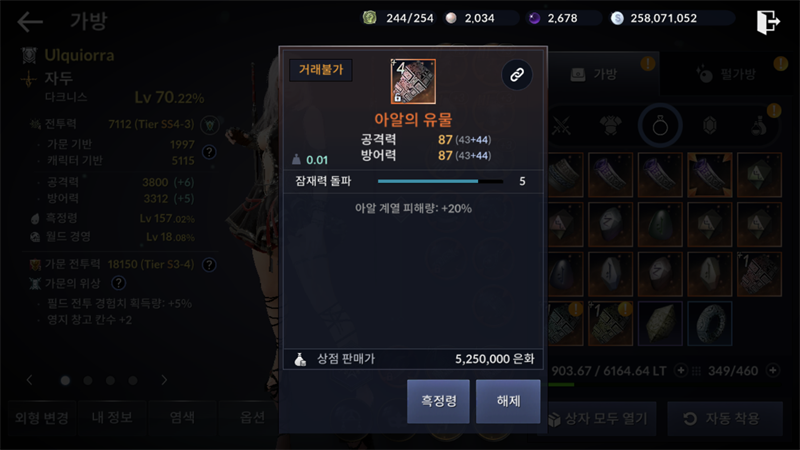Switch to the 펄가방 tab
800x450 pixels.
tap(730, 74)
